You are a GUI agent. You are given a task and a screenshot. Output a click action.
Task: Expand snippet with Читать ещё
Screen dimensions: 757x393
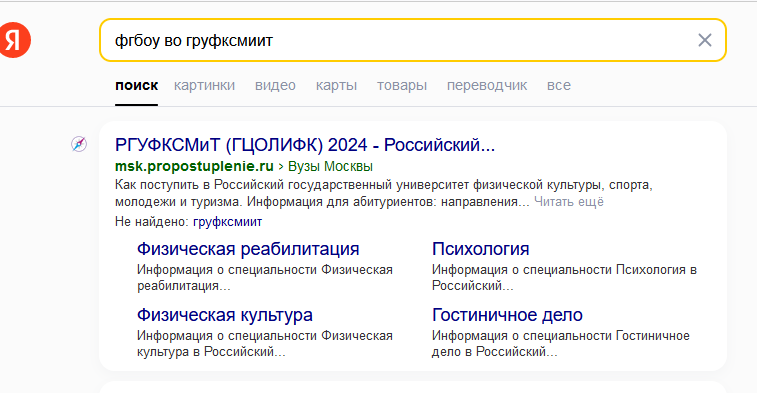click(569, 202)
